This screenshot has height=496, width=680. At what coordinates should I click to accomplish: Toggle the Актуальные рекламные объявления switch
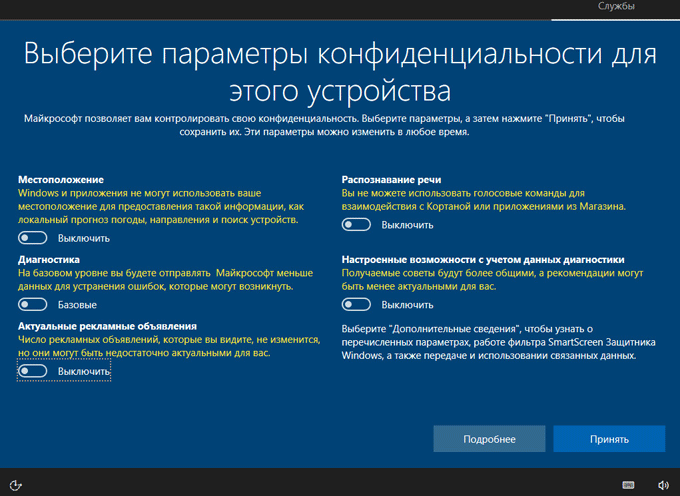(x=33, y=371)
